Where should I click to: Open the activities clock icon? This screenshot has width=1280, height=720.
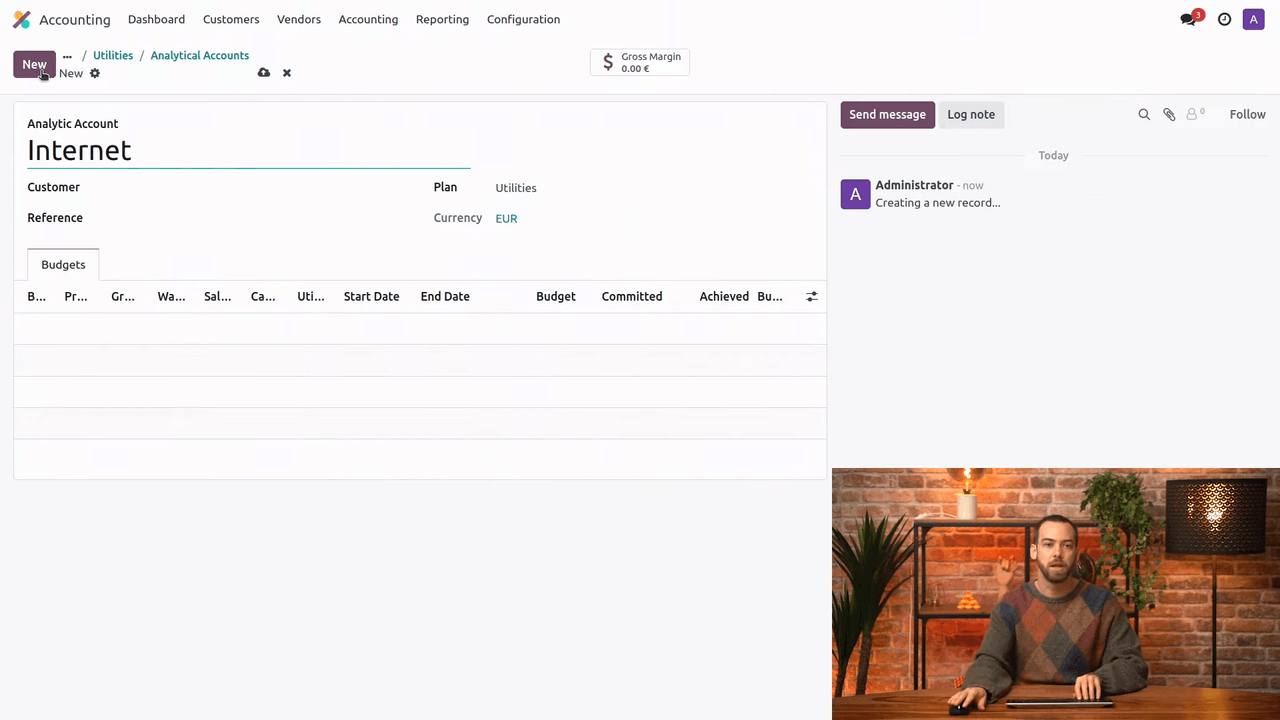[x=1224, y=19]
